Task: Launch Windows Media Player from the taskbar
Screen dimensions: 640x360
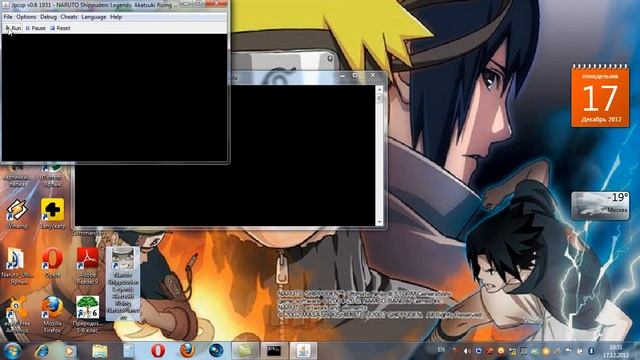Action: tap(70, 351)
